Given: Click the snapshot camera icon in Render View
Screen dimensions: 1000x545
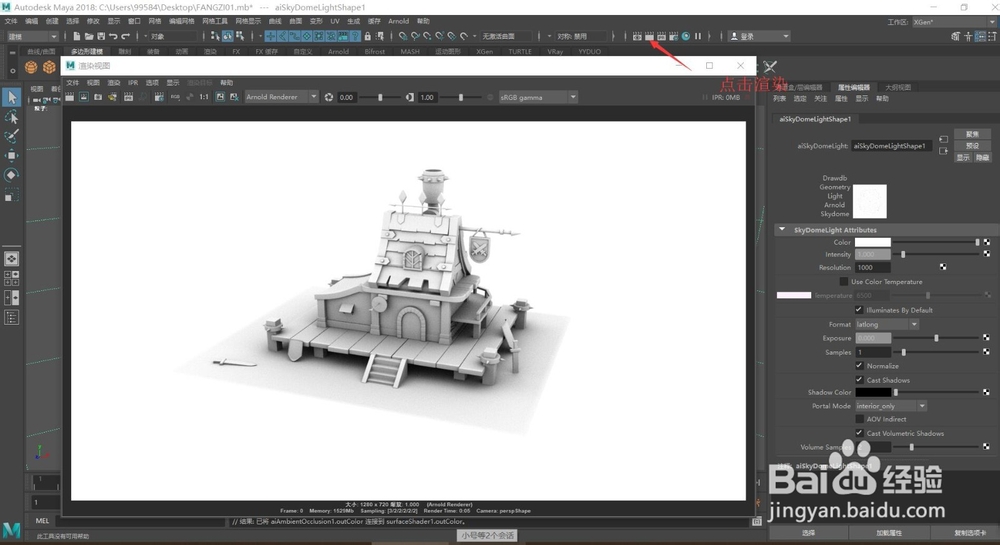Looking at the screenshot, I should tap(98, 97).
